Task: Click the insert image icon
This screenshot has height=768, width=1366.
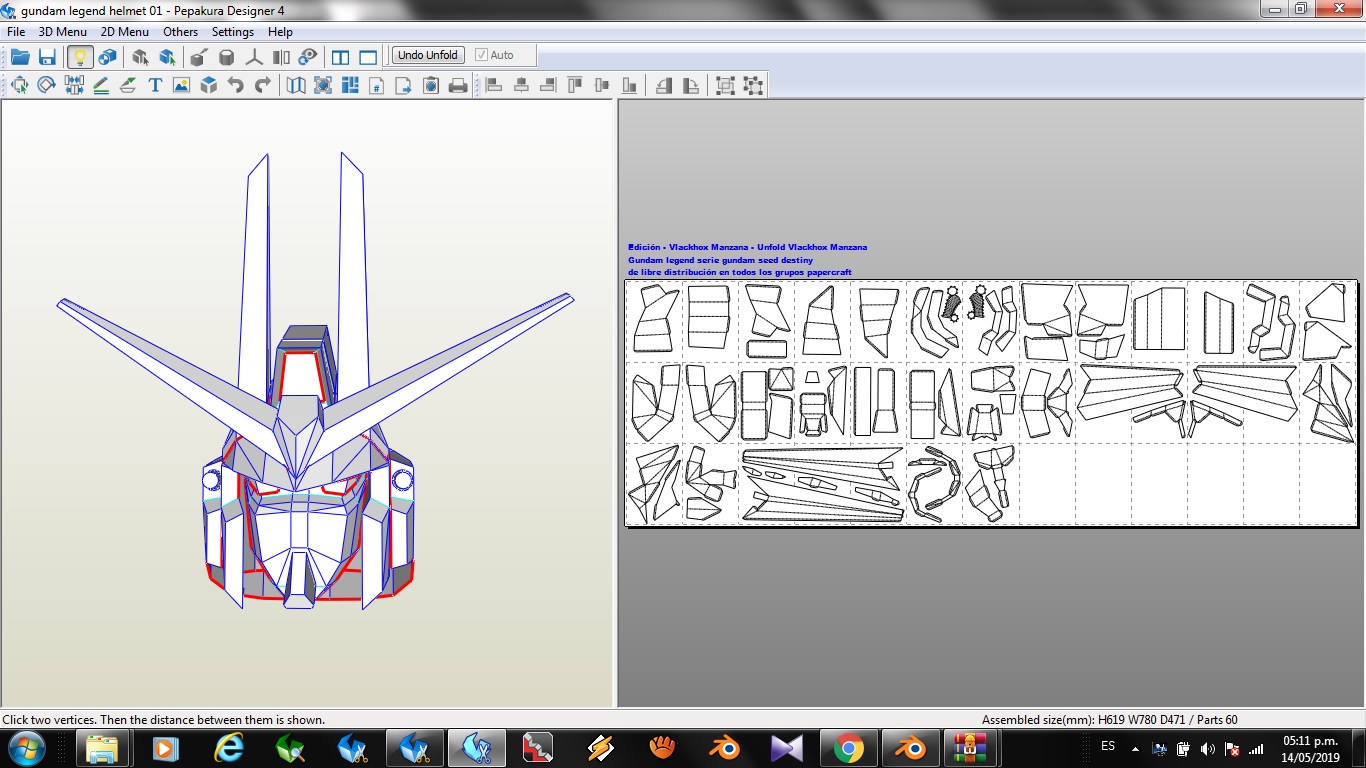Action: [x=181, y=85]
